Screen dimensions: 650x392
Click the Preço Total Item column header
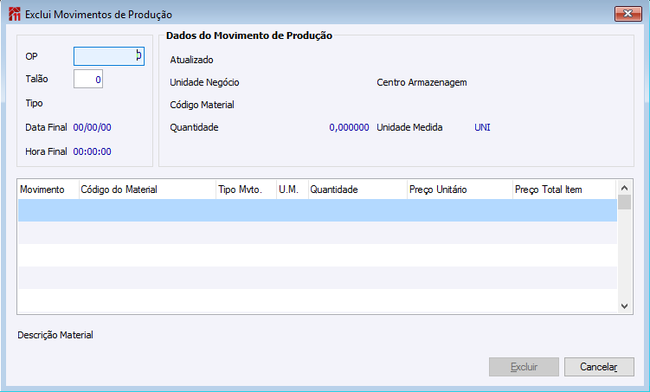tap(565, 189)
